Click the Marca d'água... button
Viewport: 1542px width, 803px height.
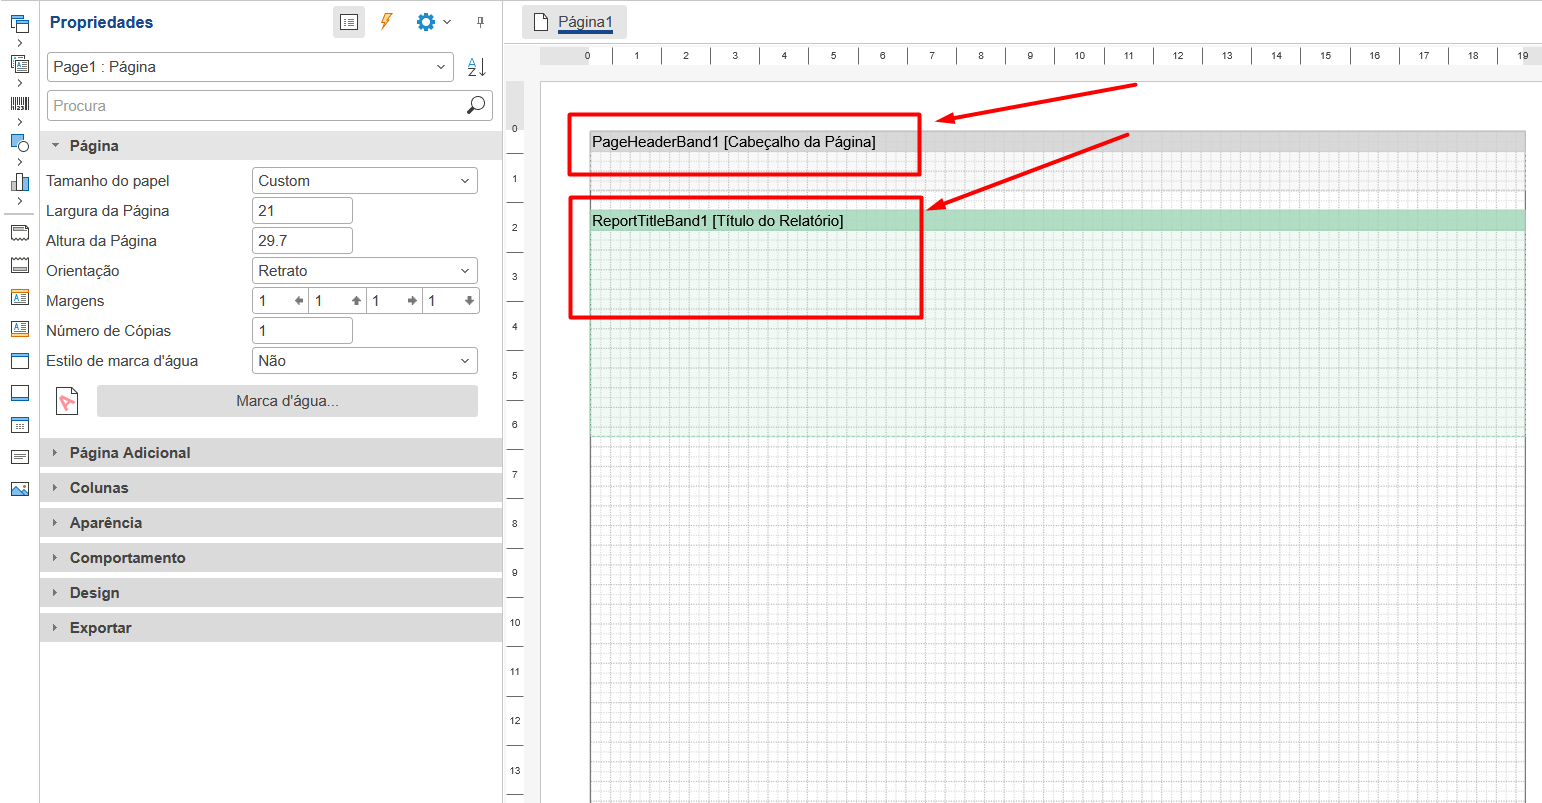click(287, 401)
